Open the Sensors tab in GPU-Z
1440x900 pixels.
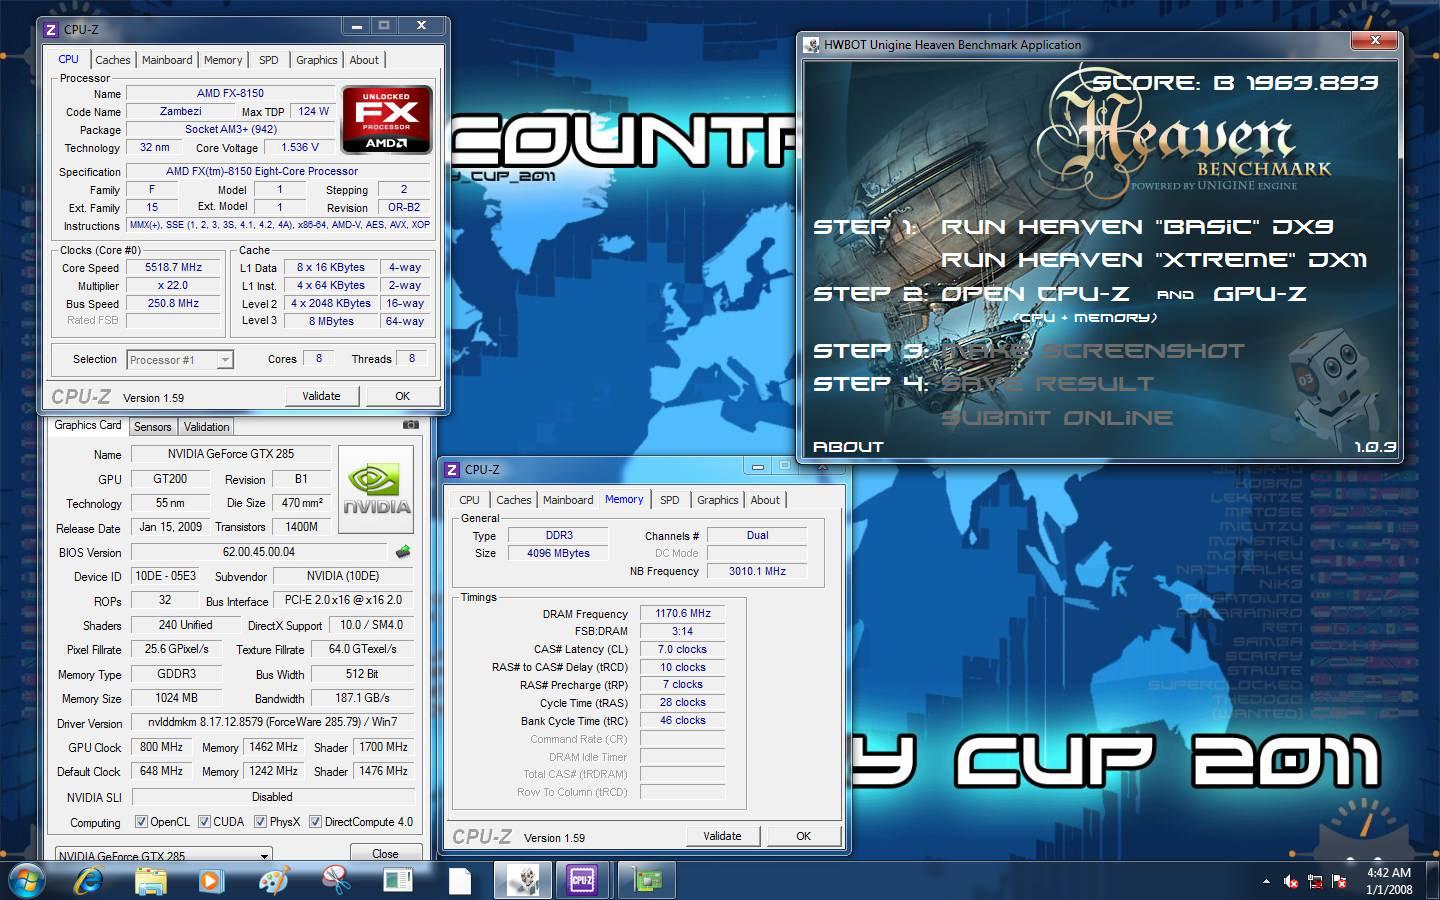point(153,427)
